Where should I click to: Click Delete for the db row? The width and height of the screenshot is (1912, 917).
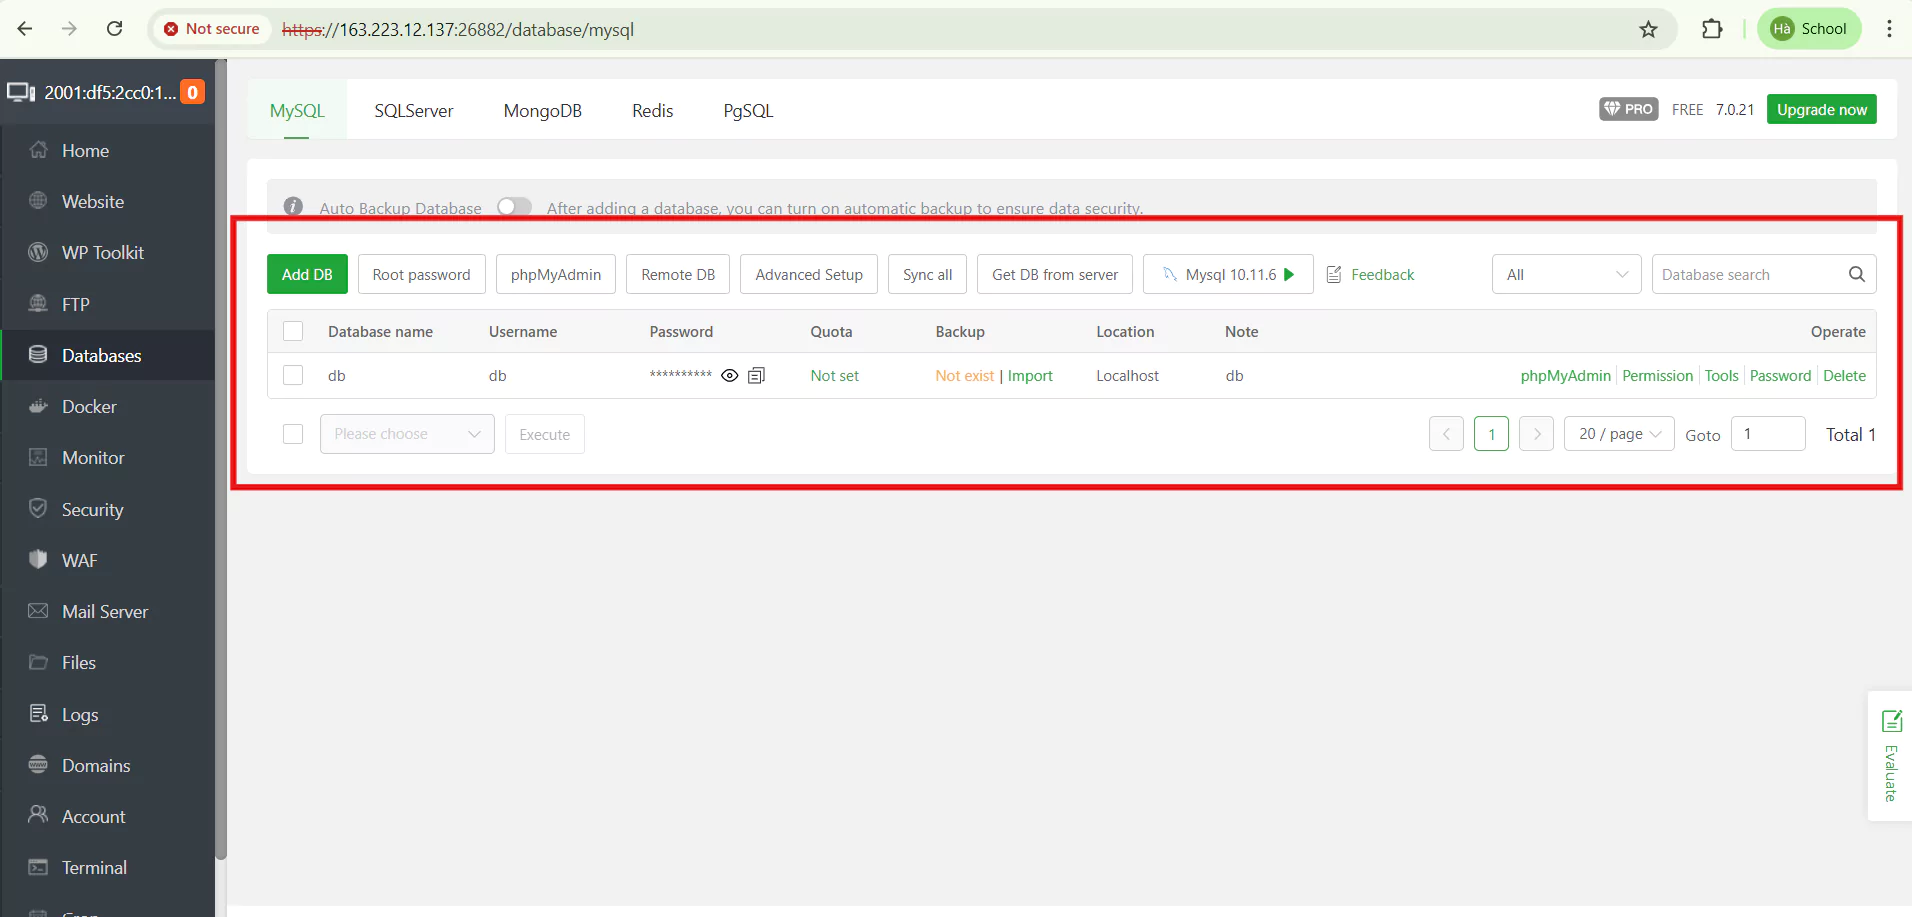click(1844, 376)
